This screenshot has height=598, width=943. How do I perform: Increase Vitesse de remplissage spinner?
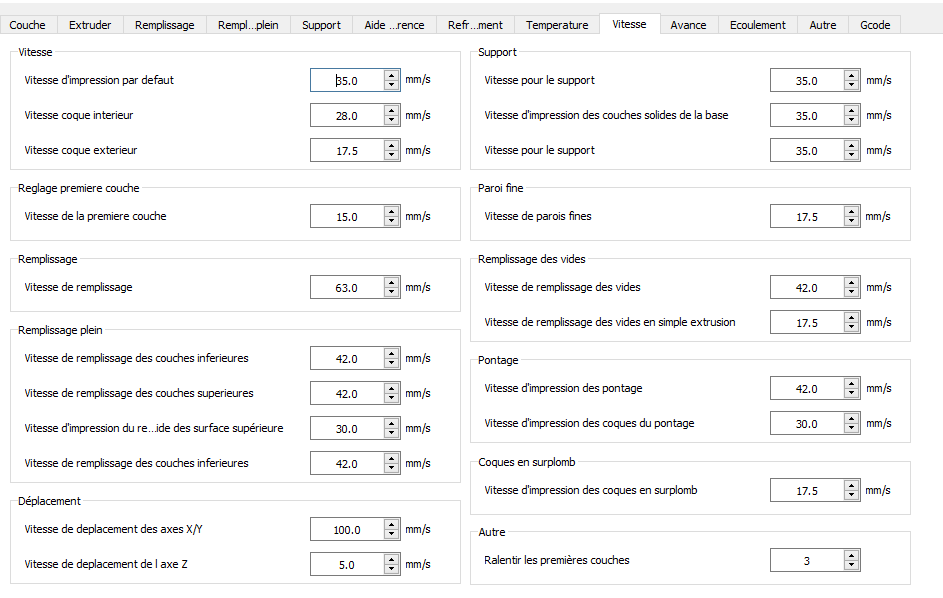391,283
